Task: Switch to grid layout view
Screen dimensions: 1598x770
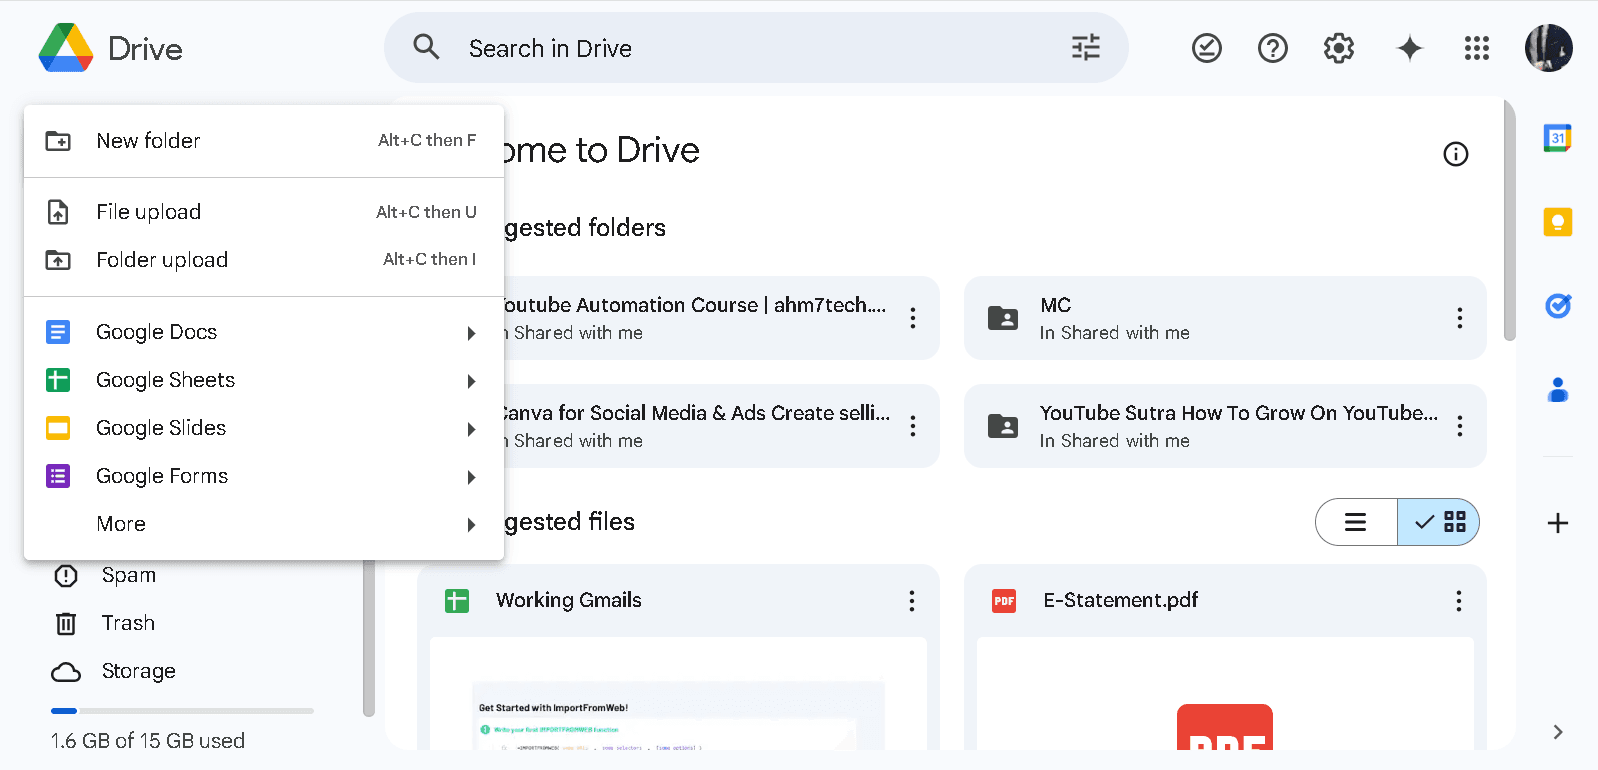Action: pos(1438,522)
